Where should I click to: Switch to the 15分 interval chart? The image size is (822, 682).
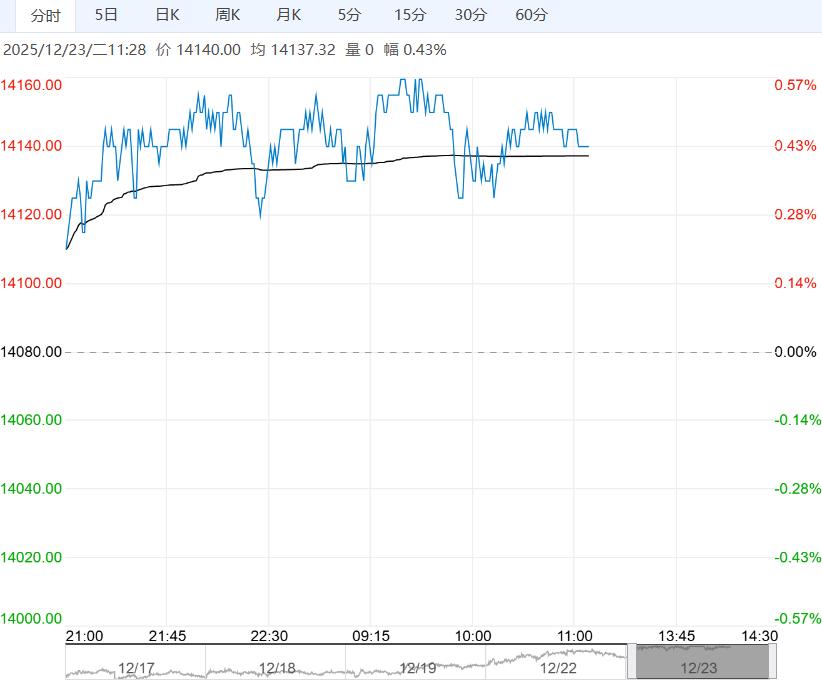pos(410,15)
